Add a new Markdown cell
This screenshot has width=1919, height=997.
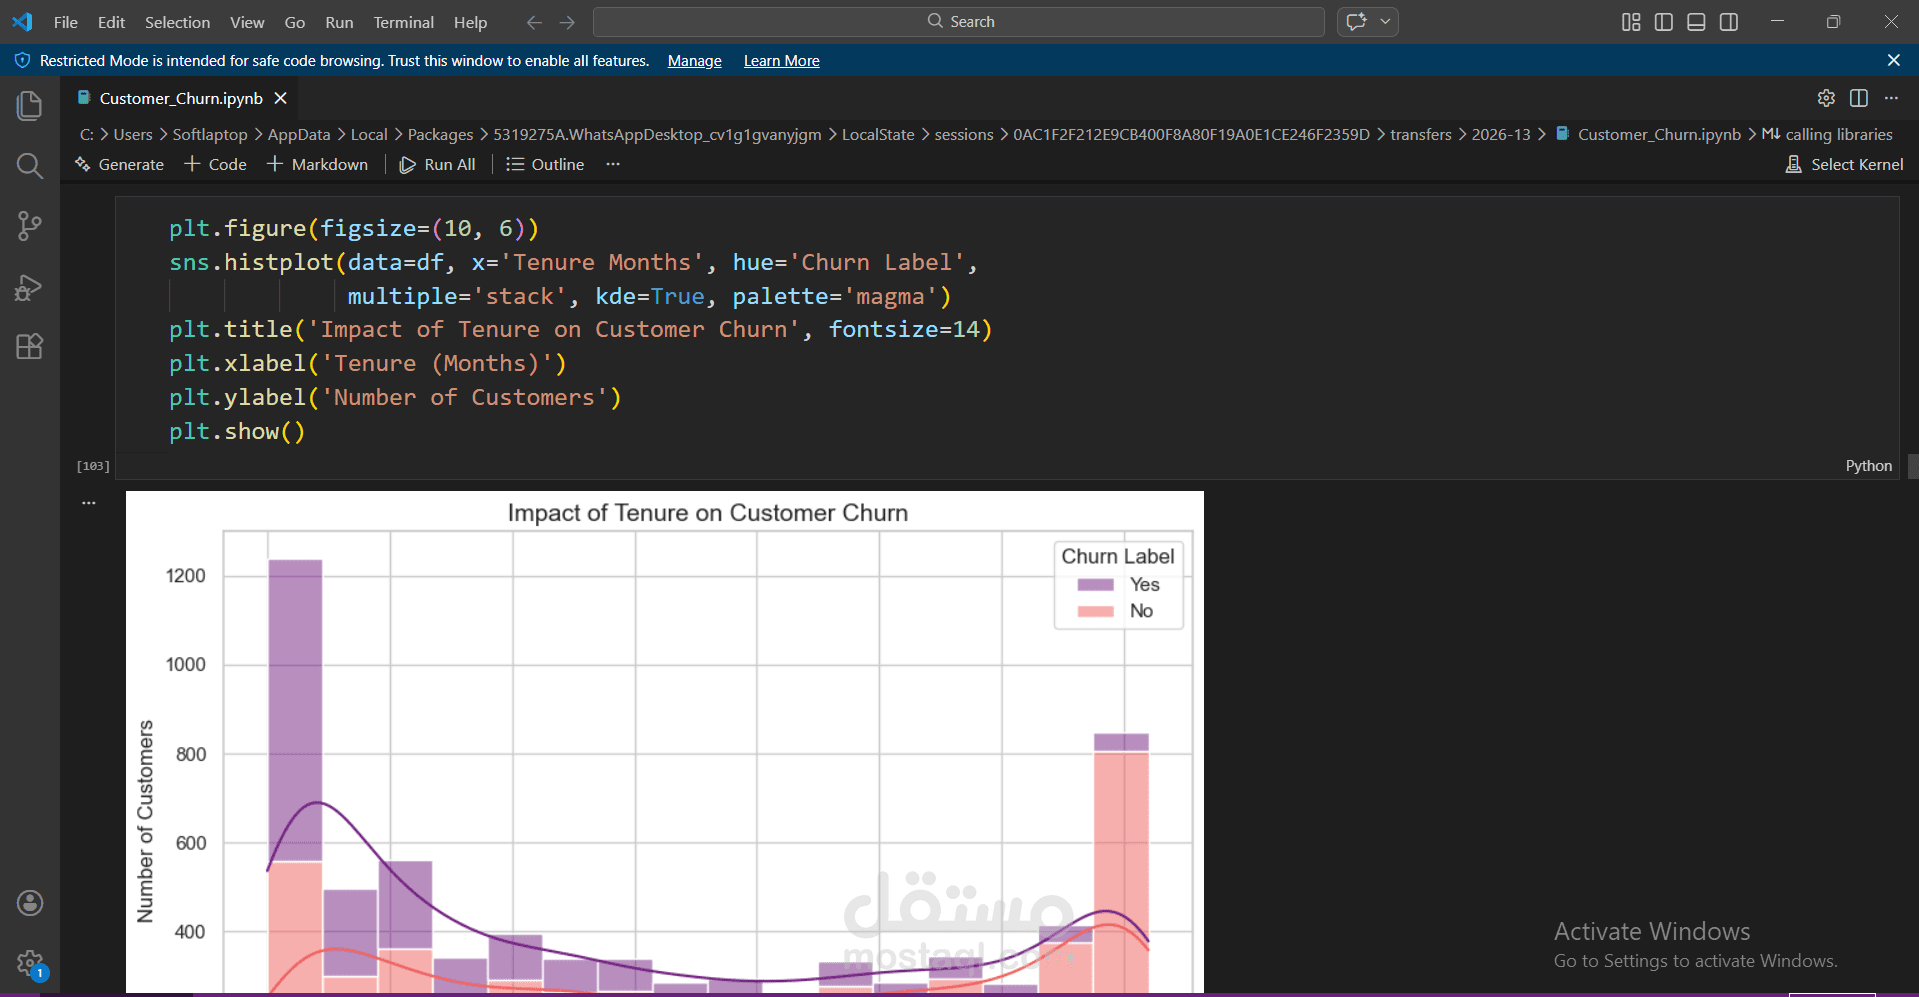click(x=318, y=164)
